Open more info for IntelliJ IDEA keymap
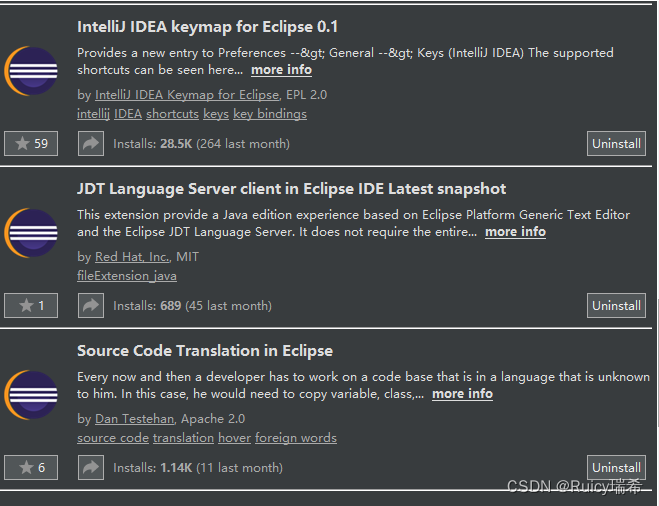This screenshot has height=506, width=659. [282, 70]
